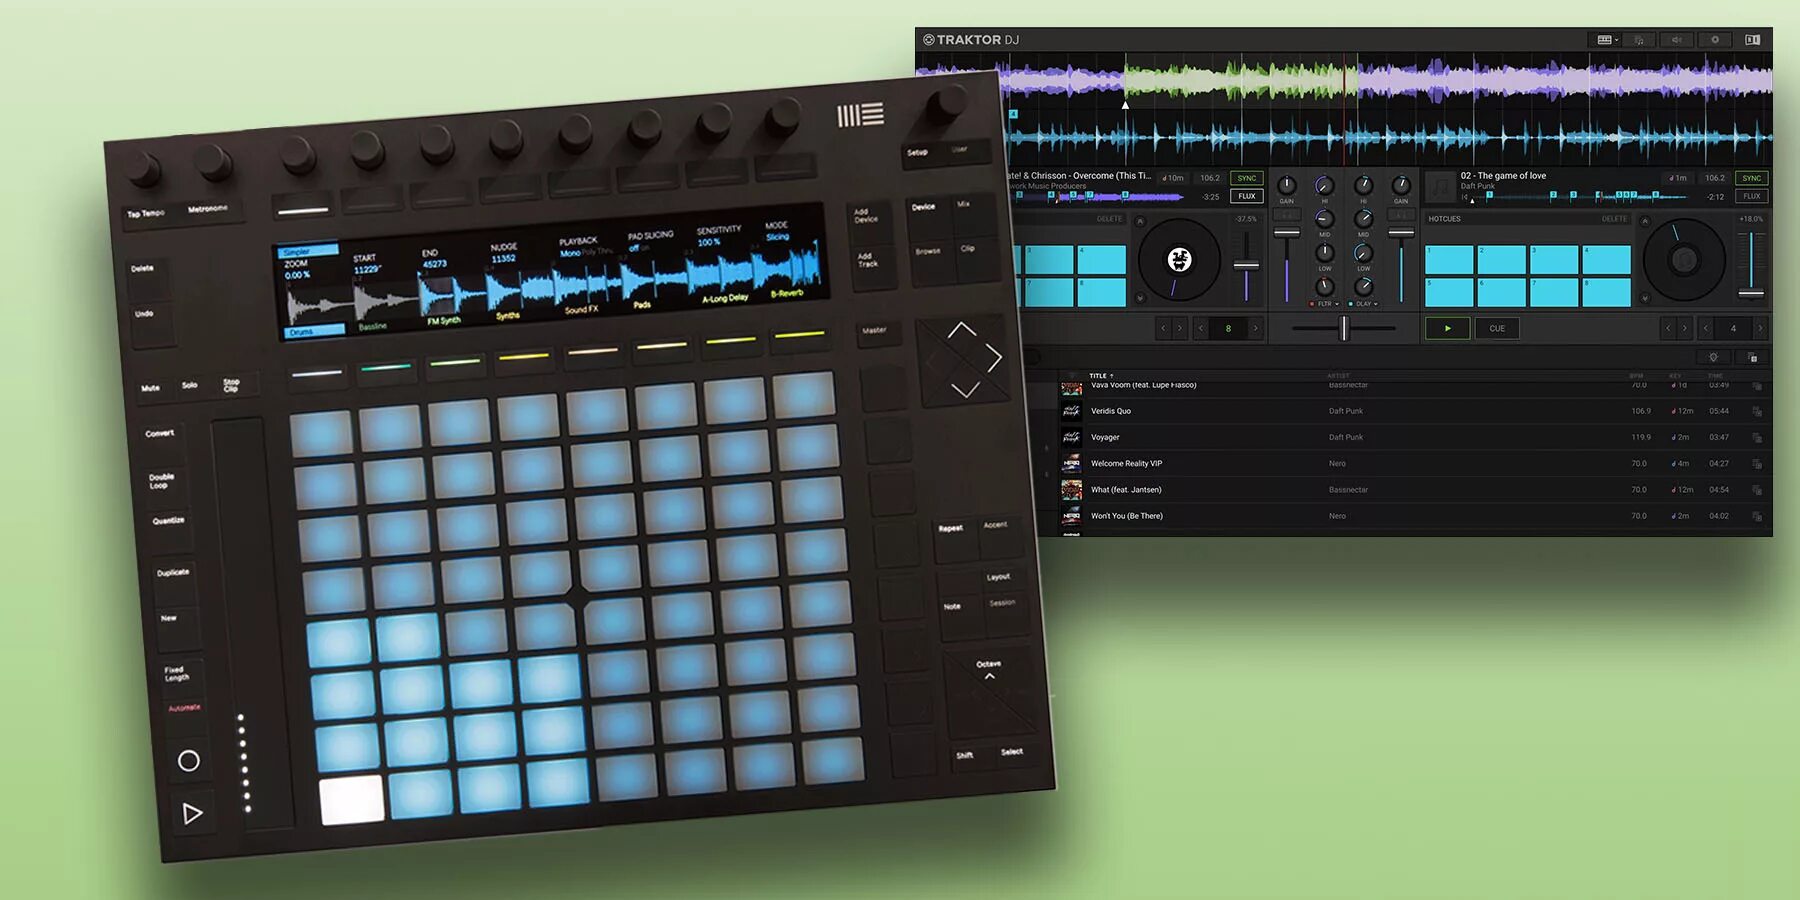The height and width of the screenshot is (900, 1800).
Task: Click add-to-playlist icon on What (feat. Jantsen) row
Action: click(x=1757, y=490)
